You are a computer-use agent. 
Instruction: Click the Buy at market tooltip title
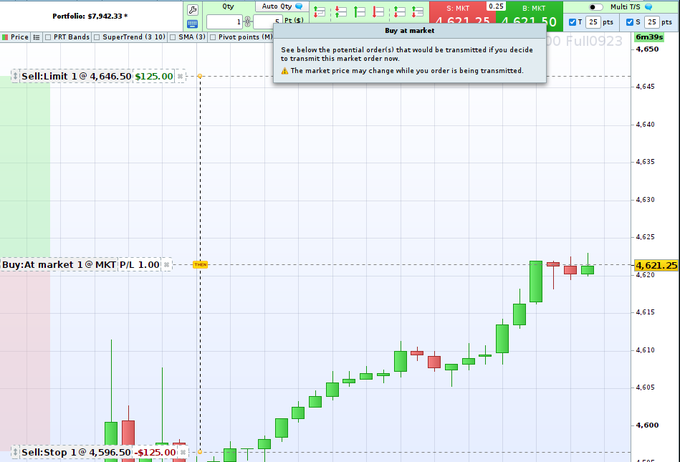[x=409, y=31]
